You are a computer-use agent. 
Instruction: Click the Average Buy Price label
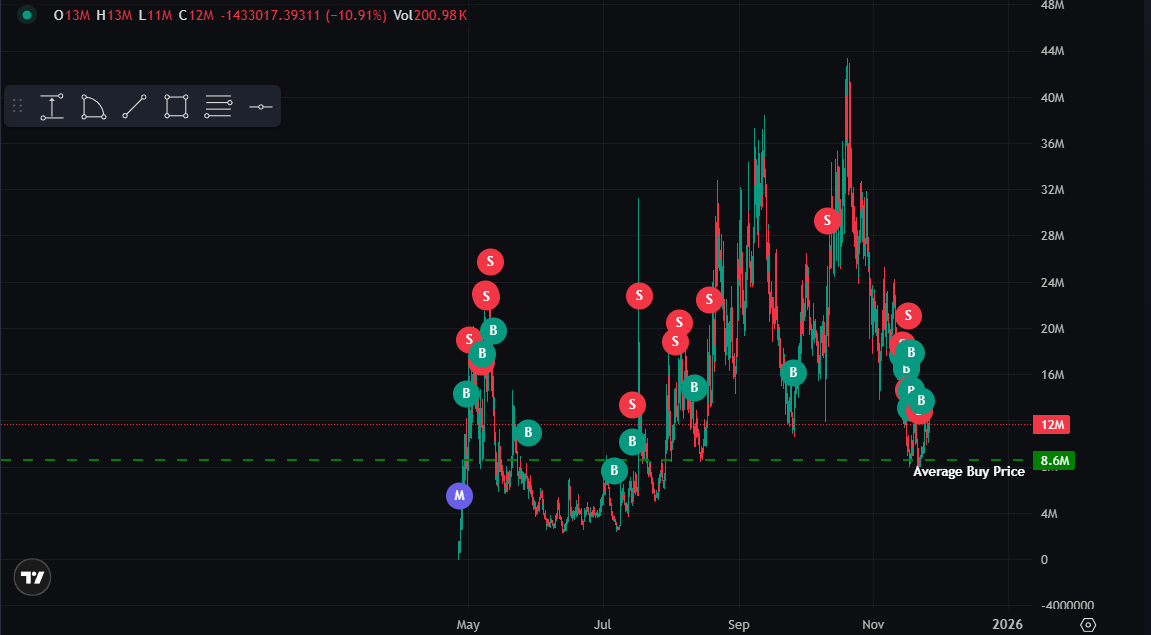point(968,471)
